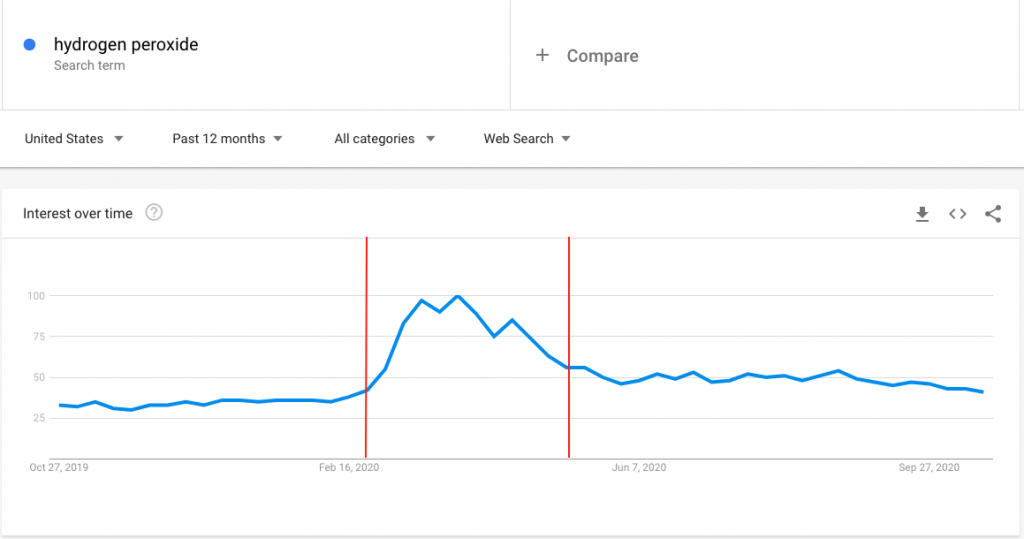
Task: Open help icon beside Interest over time
Action: [x=154, y=212]
